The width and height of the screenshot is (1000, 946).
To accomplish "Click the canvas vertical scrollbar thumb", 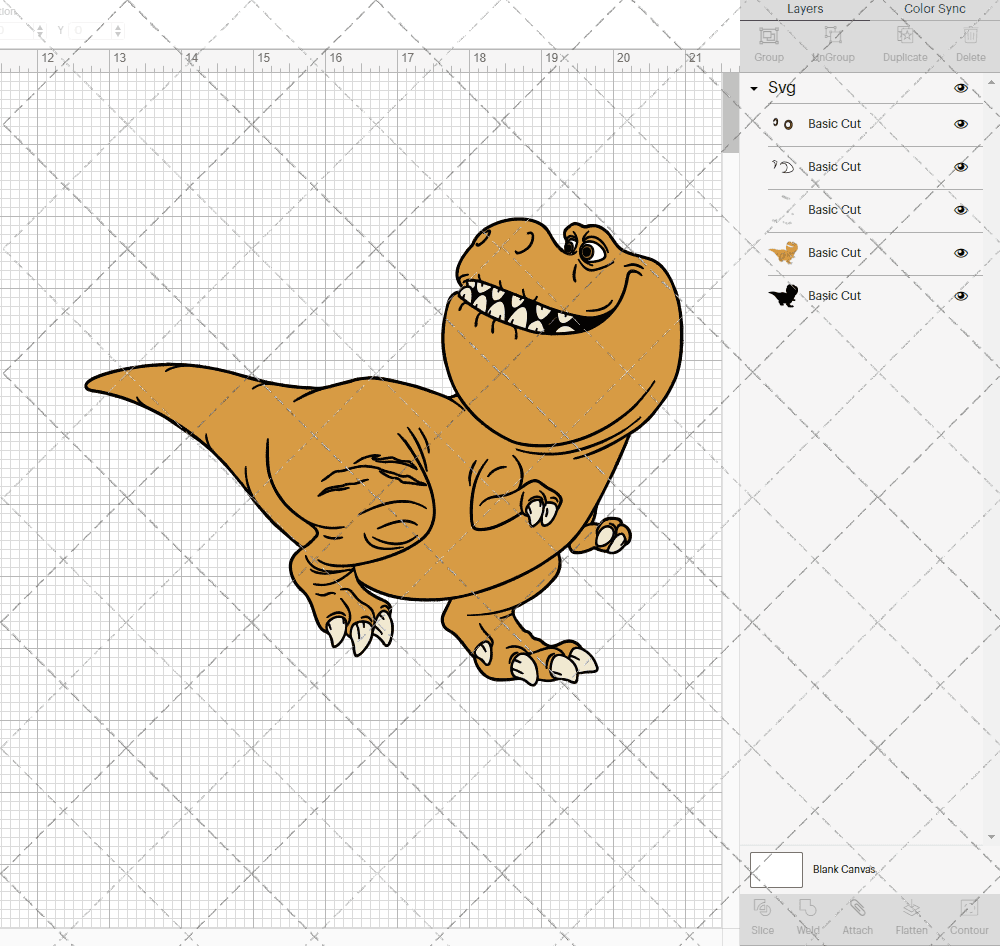I will tap(730, 112).
